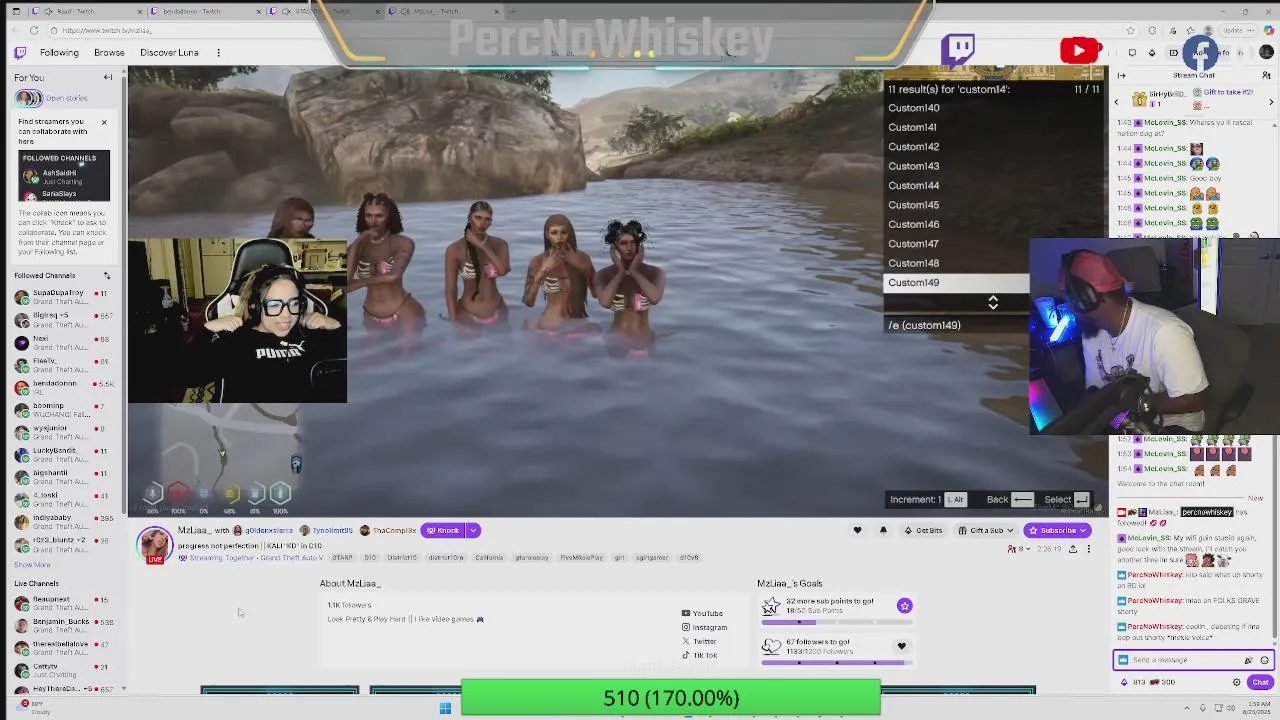The image size is (1280, 720).
Task: Show more followed channels
Action: (32, 565)
